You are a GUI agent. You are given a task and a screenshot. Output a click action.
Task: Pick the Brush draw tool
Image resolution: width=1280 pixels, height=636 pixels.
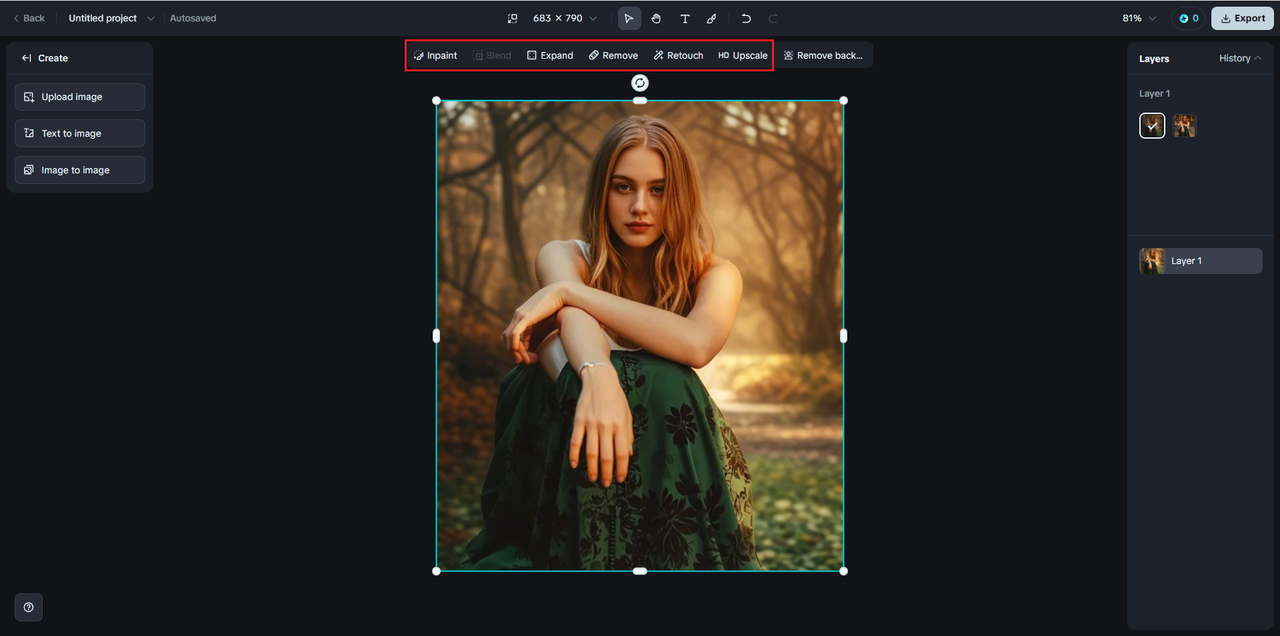[712, 18]
